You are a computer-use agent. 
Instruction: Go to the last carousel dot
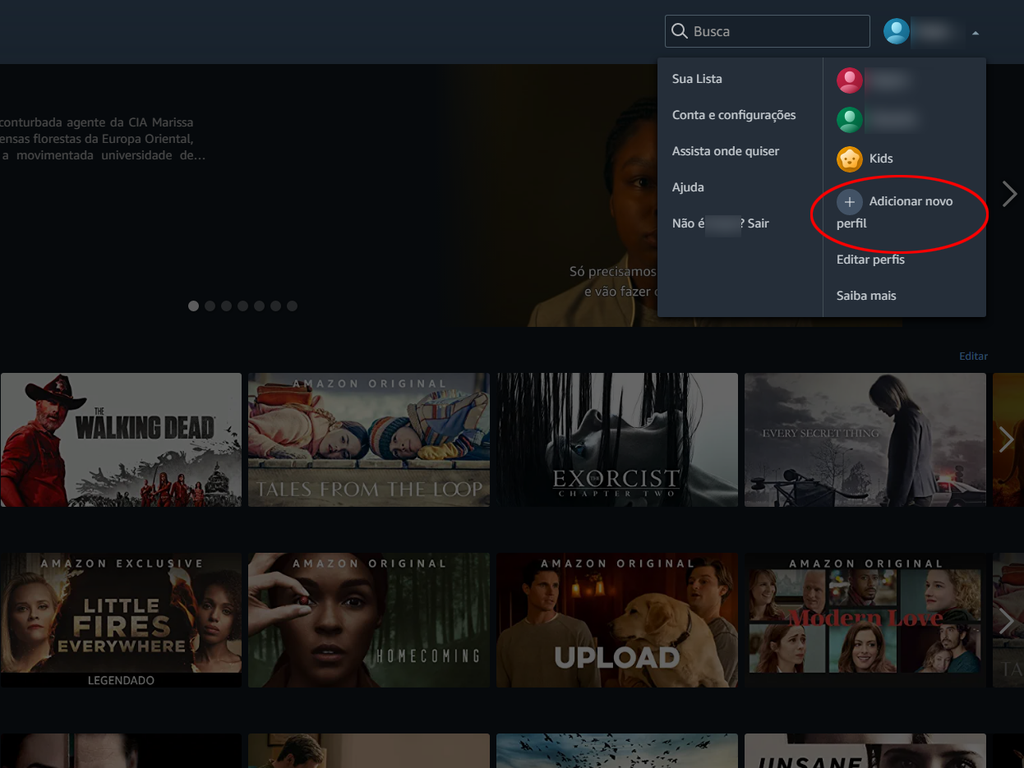[x=292, y=306]
